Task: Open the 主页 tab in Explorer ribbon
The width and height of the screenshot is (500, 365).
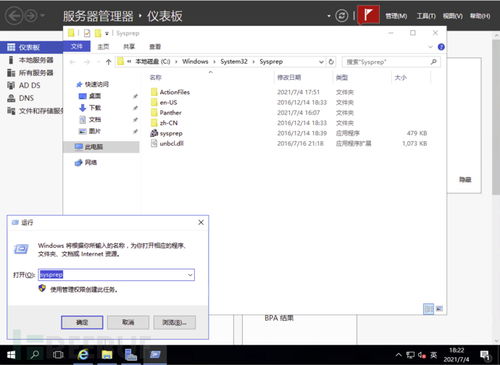Action: [x=103, y=47]
